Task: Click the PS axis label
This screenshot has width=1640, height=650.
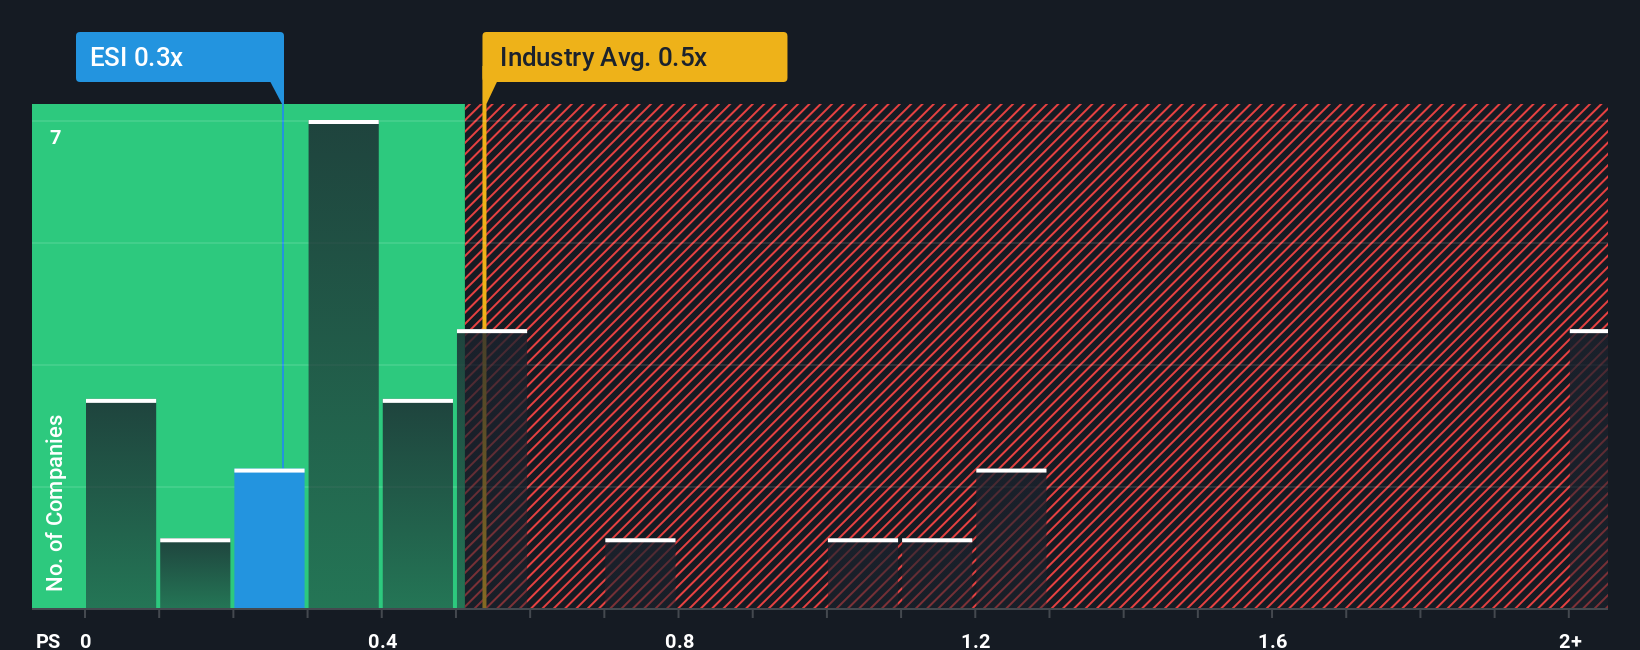Action: pyautogui.click(x=48, y=640)
